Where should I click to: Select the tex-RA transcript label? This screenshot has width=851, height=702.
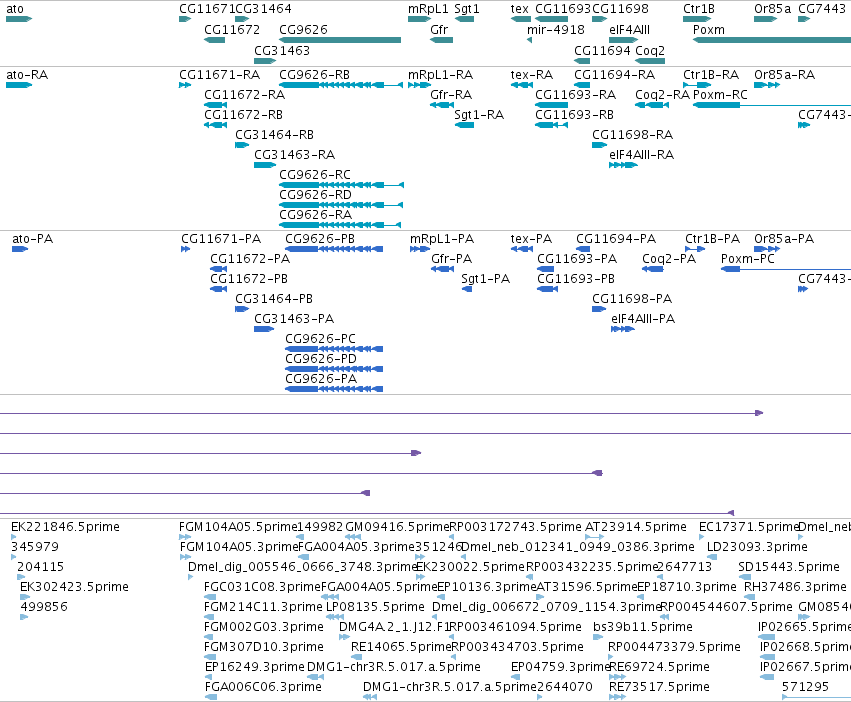click(532, 74)
